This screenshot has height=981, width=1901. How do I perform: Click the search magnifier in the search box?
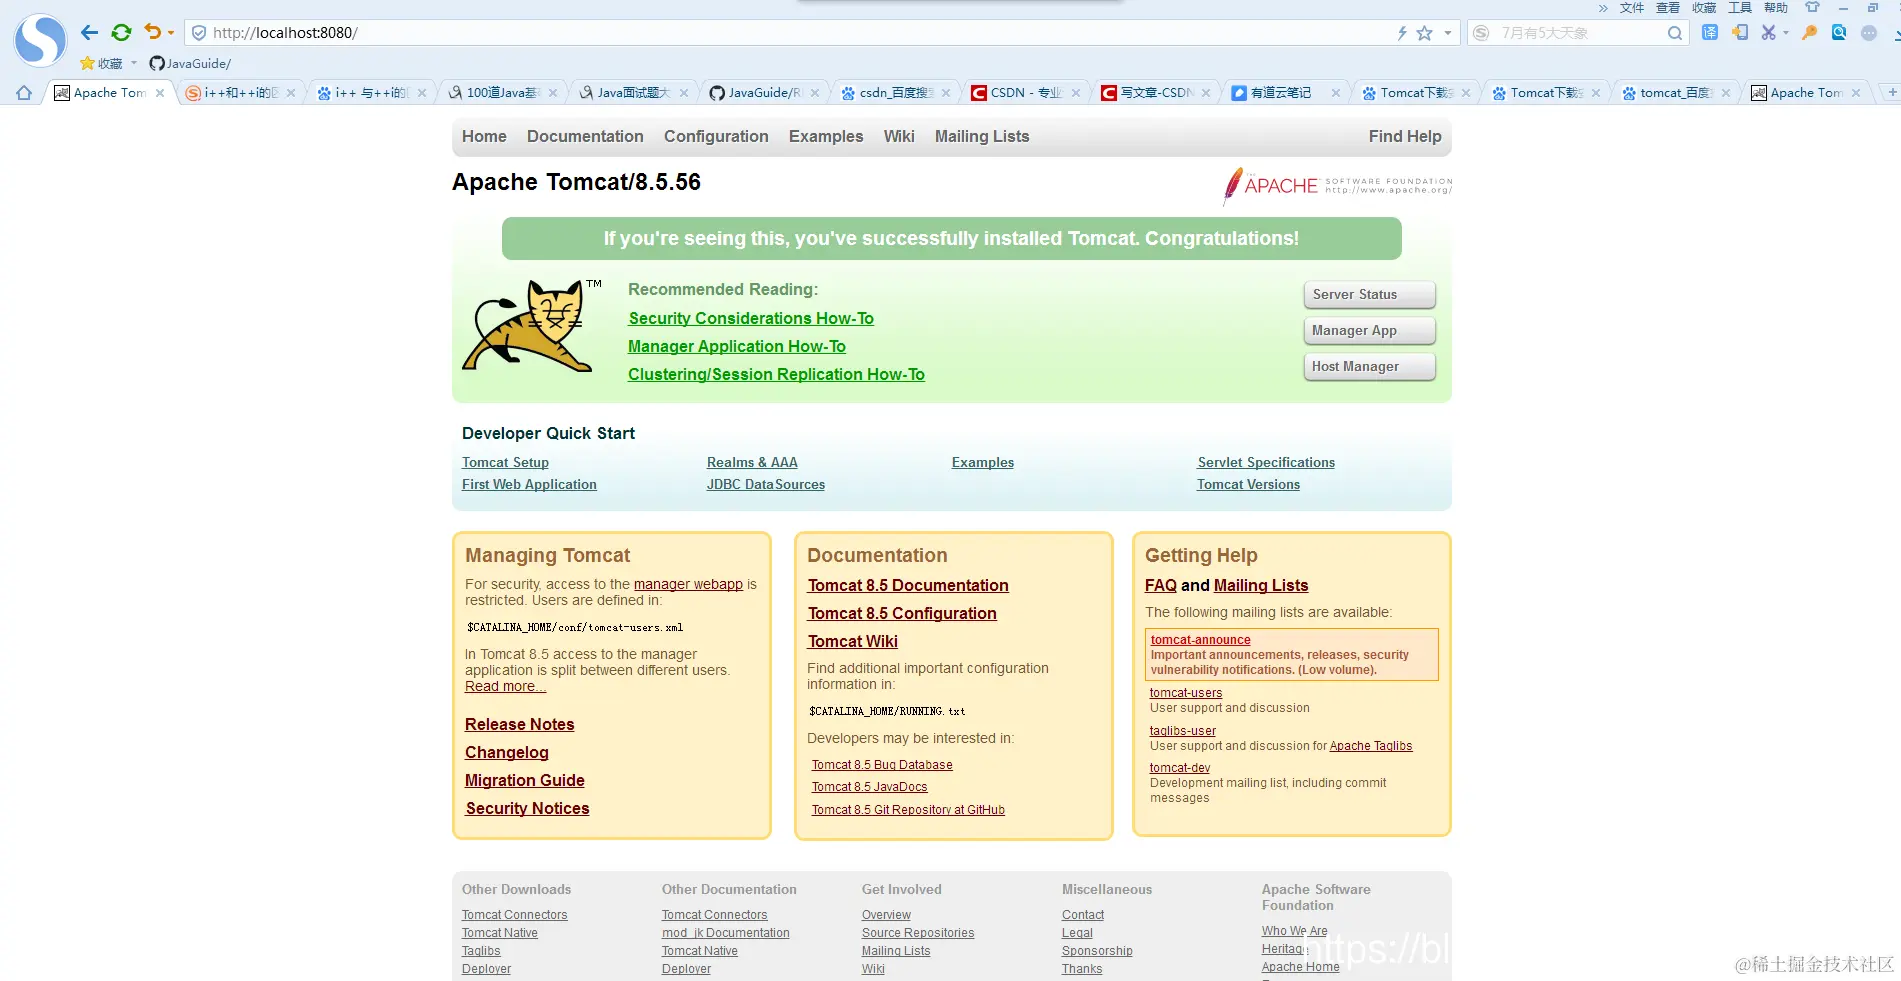click(1675, 33)
